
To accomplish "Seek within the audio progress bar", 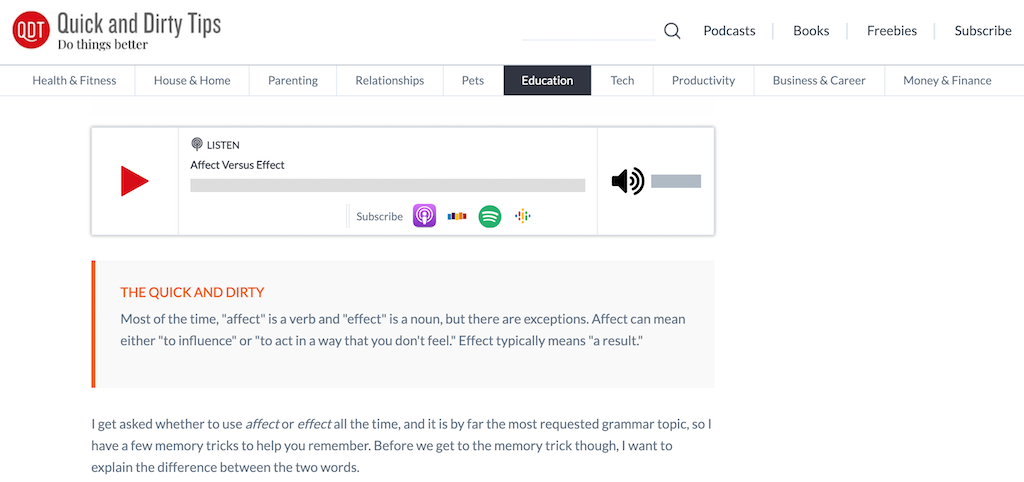I will pos(387,185).
